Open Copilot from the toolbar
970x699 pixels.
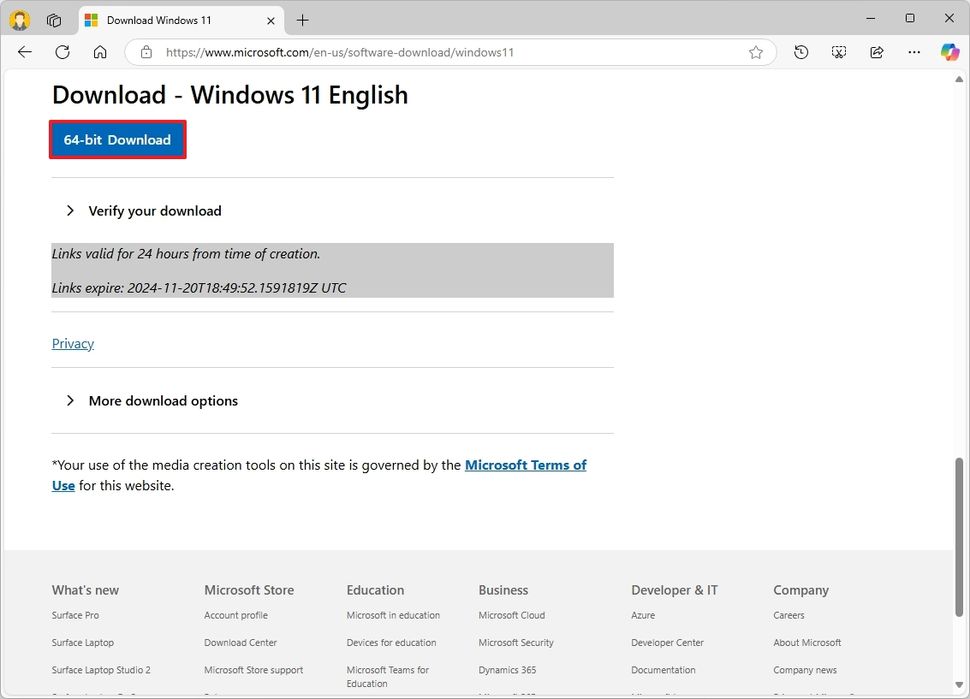tap(948, 52)
